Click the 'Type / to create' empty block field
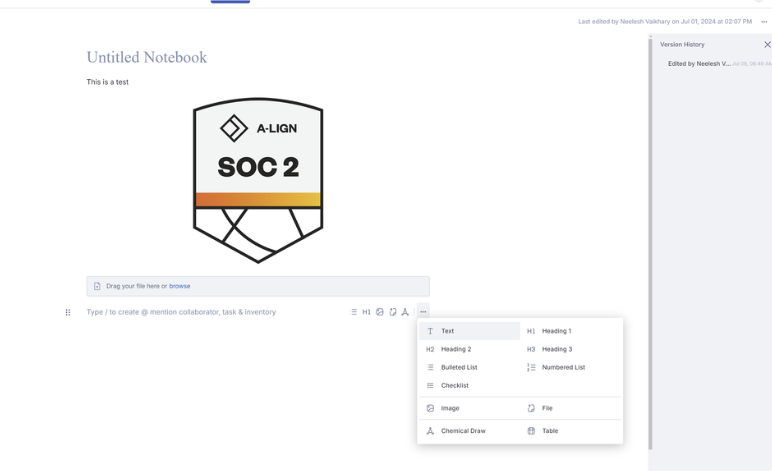This screenshot has height=471, width=772. coord(181,312)
